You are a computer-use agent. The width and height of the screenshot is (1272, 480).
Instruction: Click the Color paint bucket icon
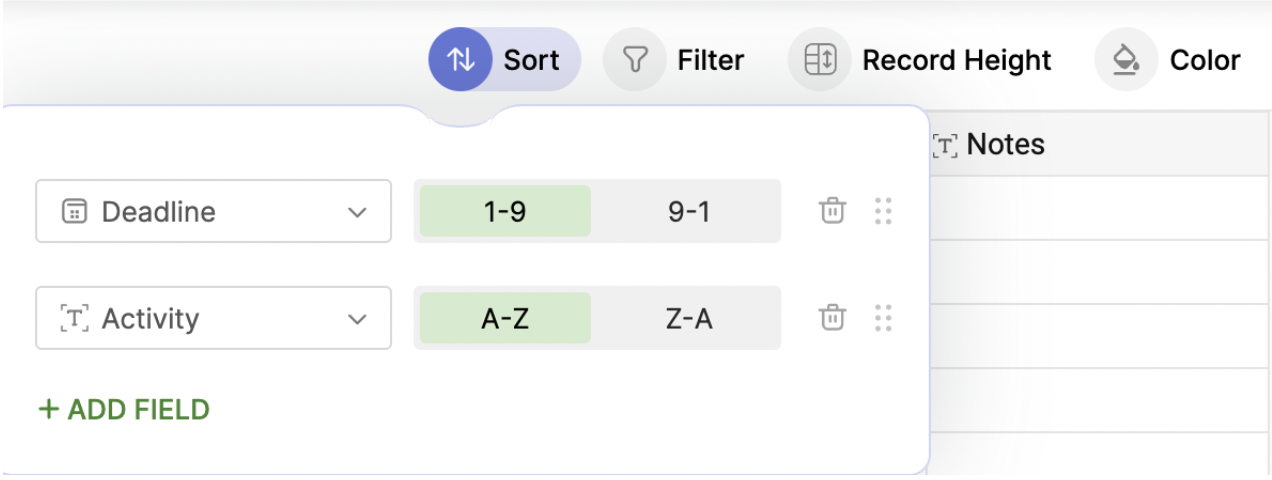pos(1126,60)
